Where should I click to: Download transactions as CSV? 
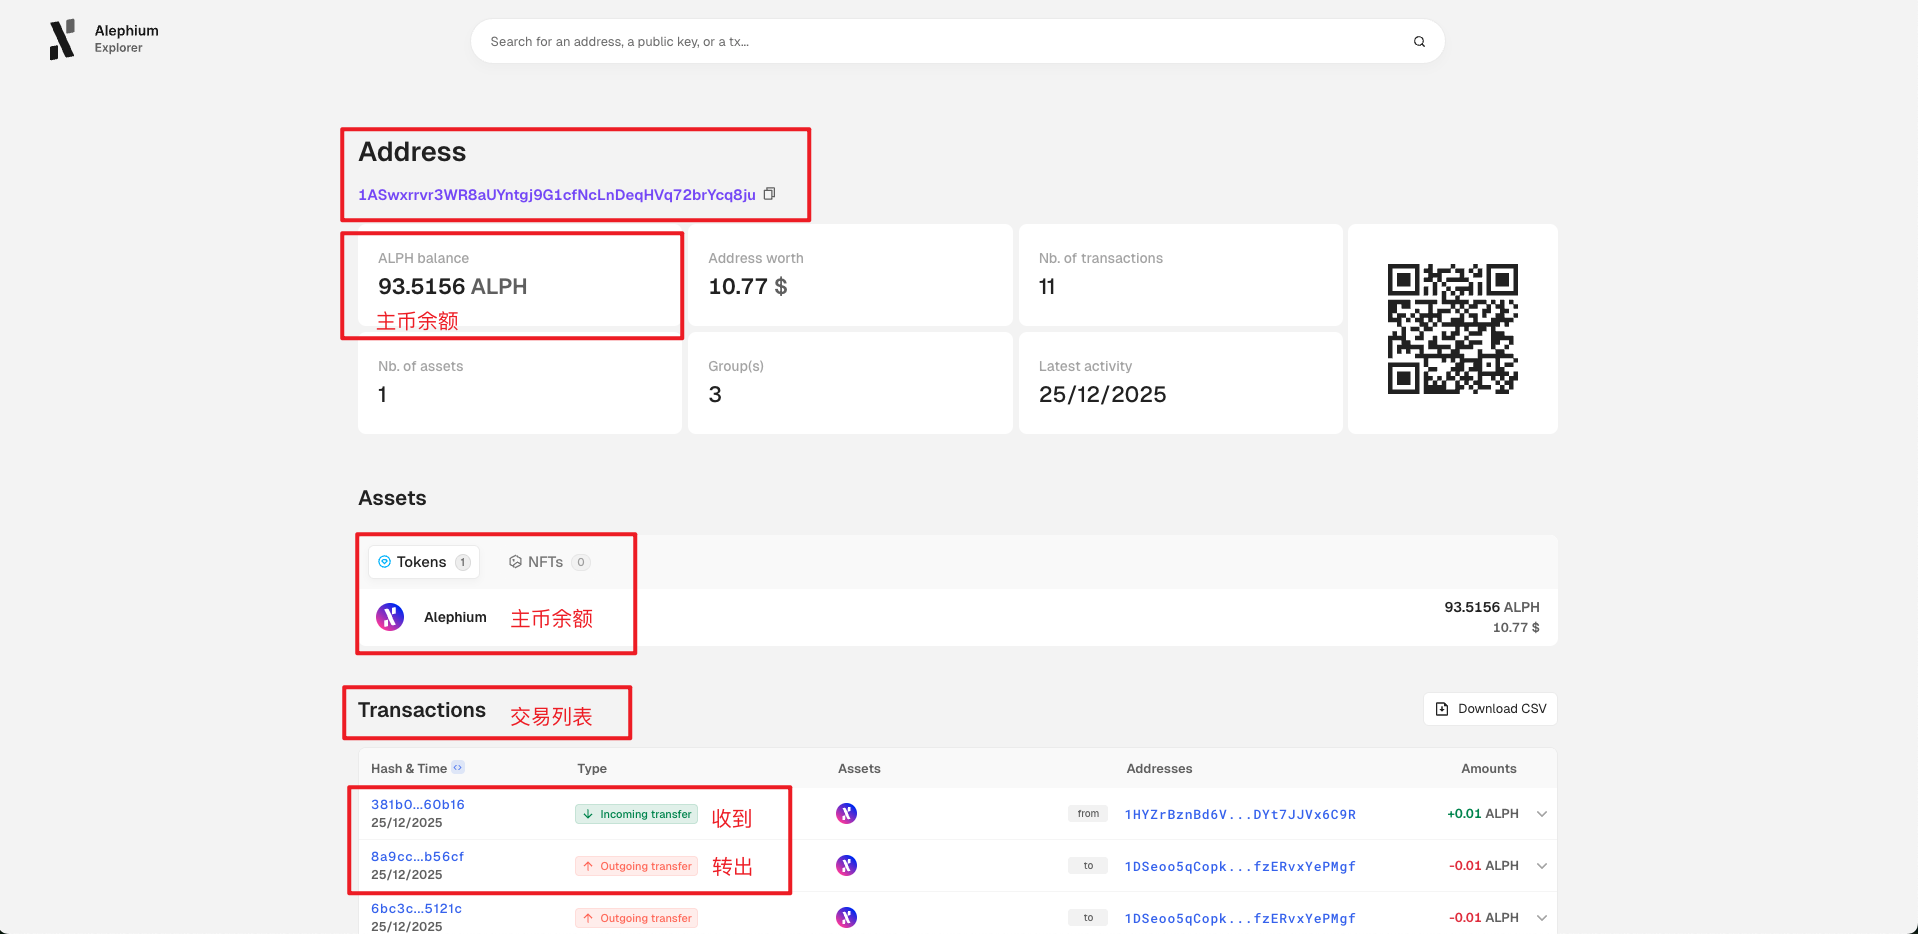click(x=1490, y=709)
